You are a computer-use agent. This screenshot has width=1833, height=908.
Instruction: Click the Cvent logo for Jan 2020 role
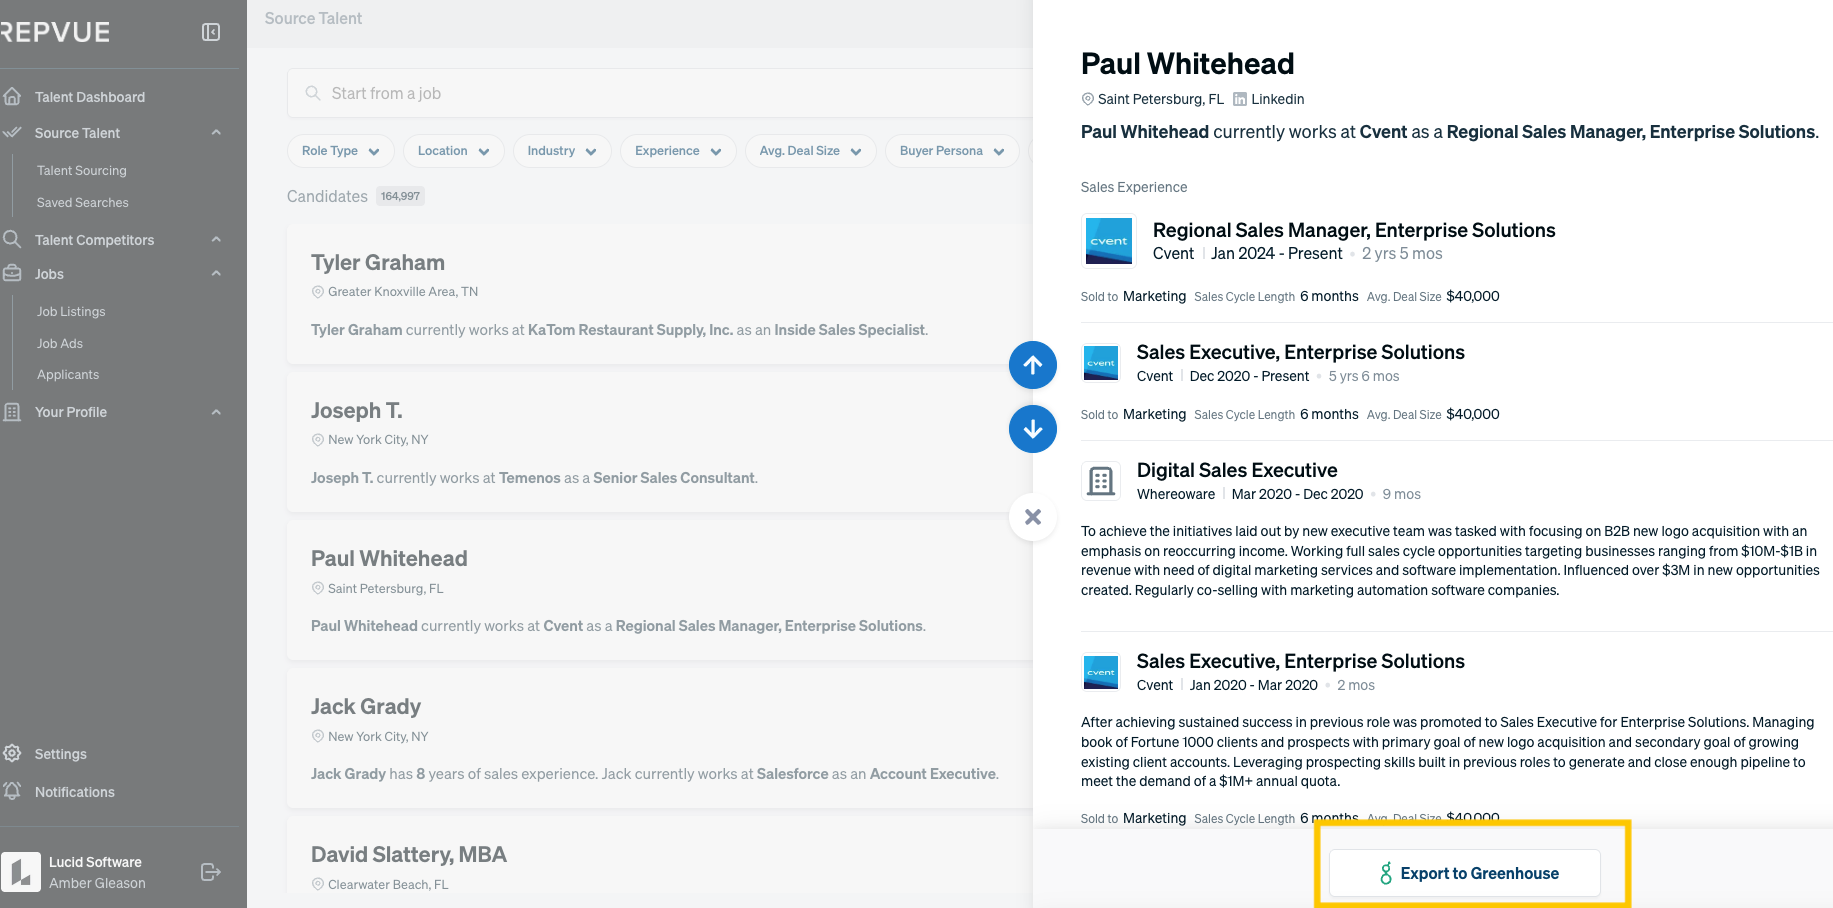pos(1101,672)
